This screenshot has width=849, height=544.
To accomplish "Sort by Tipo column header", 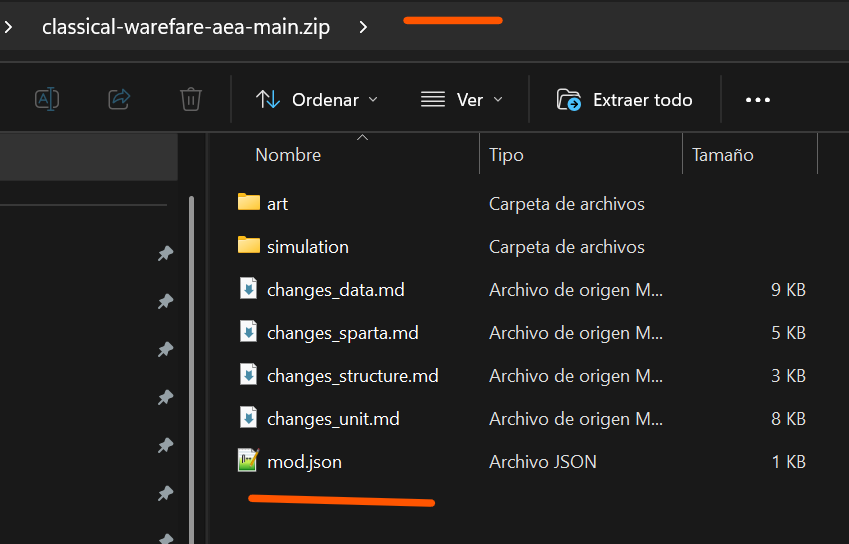I will pos(506,155).
